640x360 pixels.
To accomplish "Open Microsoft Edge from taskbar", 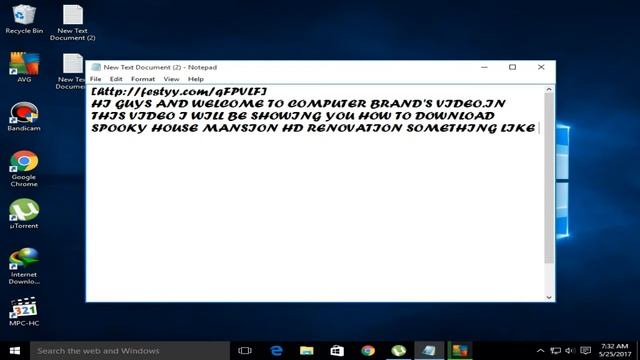I will [x=276, y=351].
